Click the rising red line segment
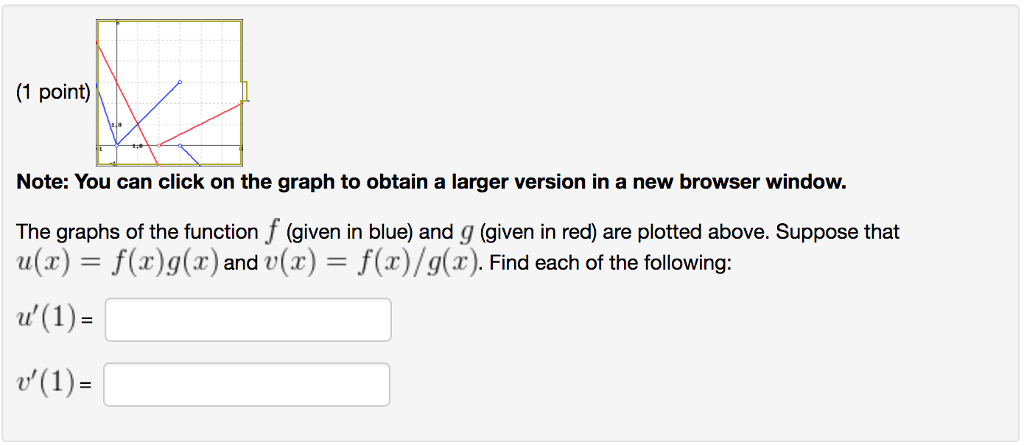Viewport: 1024px width, 445px height. [x=200, y=125]
